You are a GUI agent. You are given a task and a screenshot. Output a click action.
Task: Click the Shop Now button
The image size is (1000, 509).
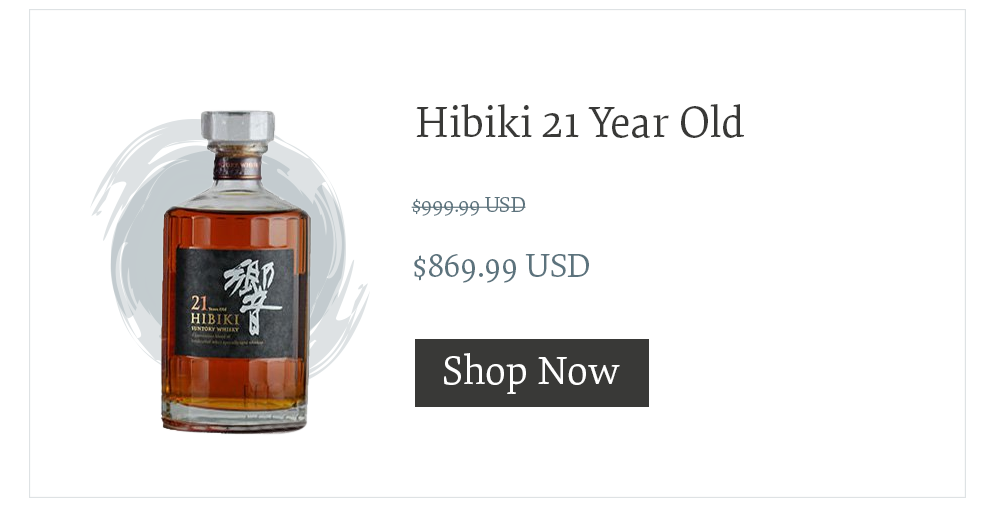pos(531,373)
